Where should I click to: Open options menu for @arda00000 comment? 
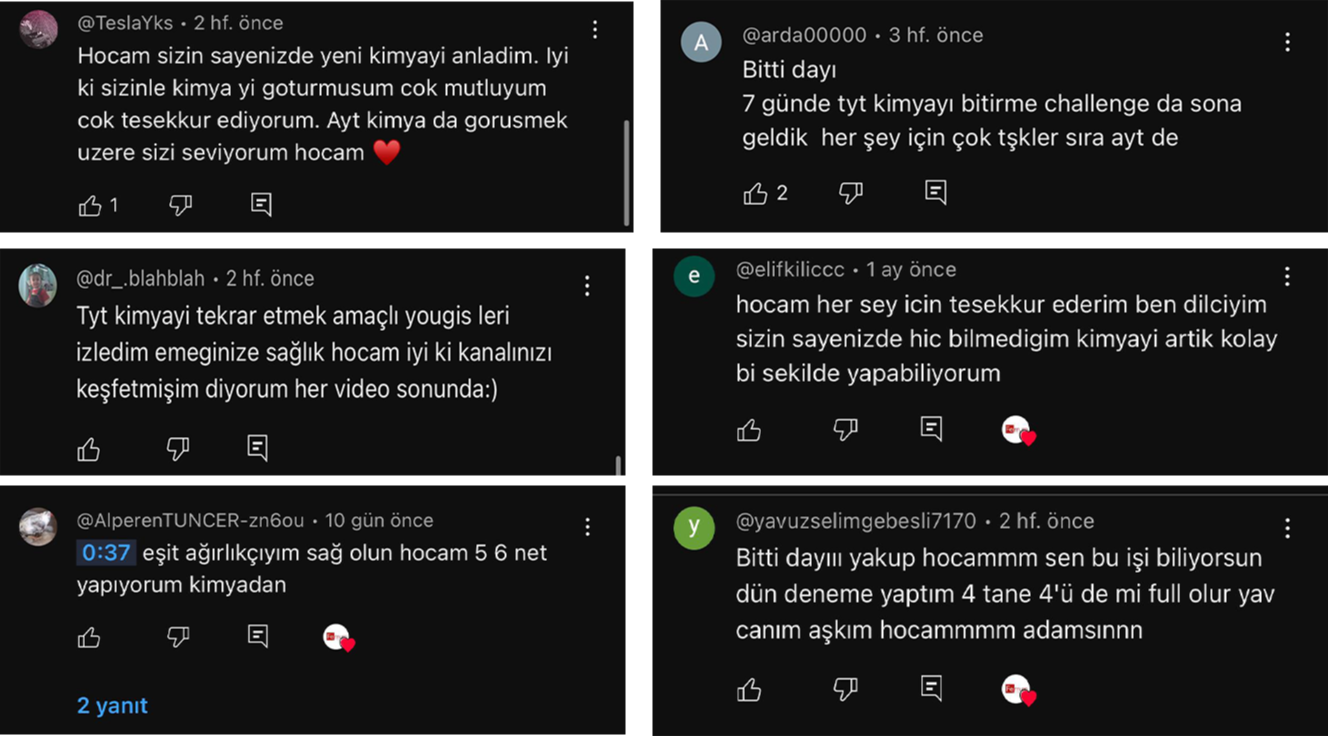1287,42
